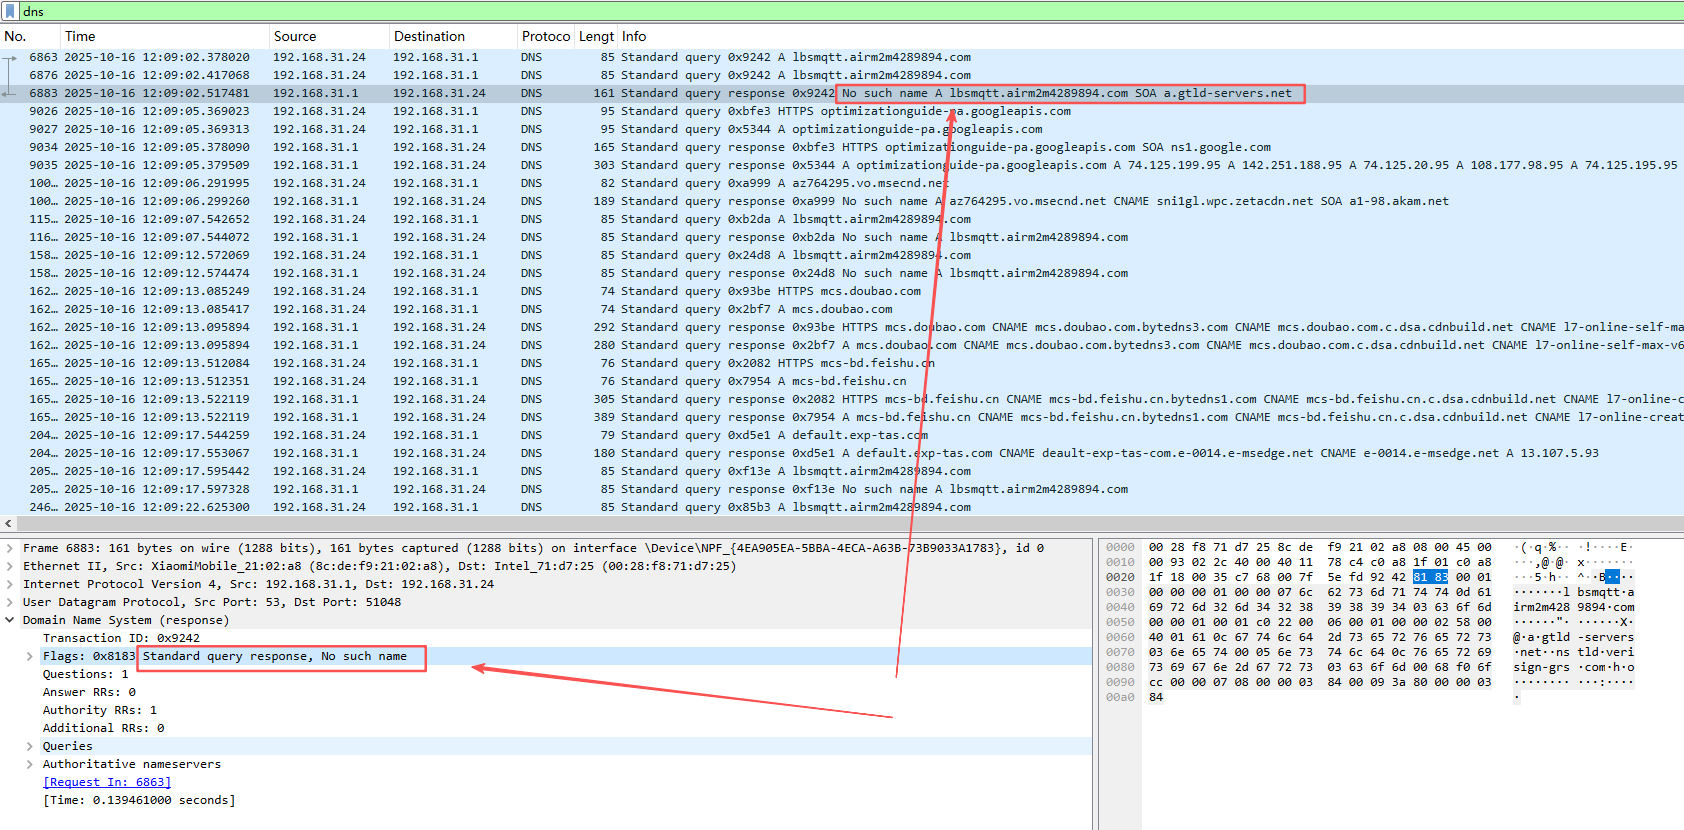Image resolution: width=1684 pixels, height=830 pixels.
Task: Sort by the Info column header
Action: [x=634, y=36]
